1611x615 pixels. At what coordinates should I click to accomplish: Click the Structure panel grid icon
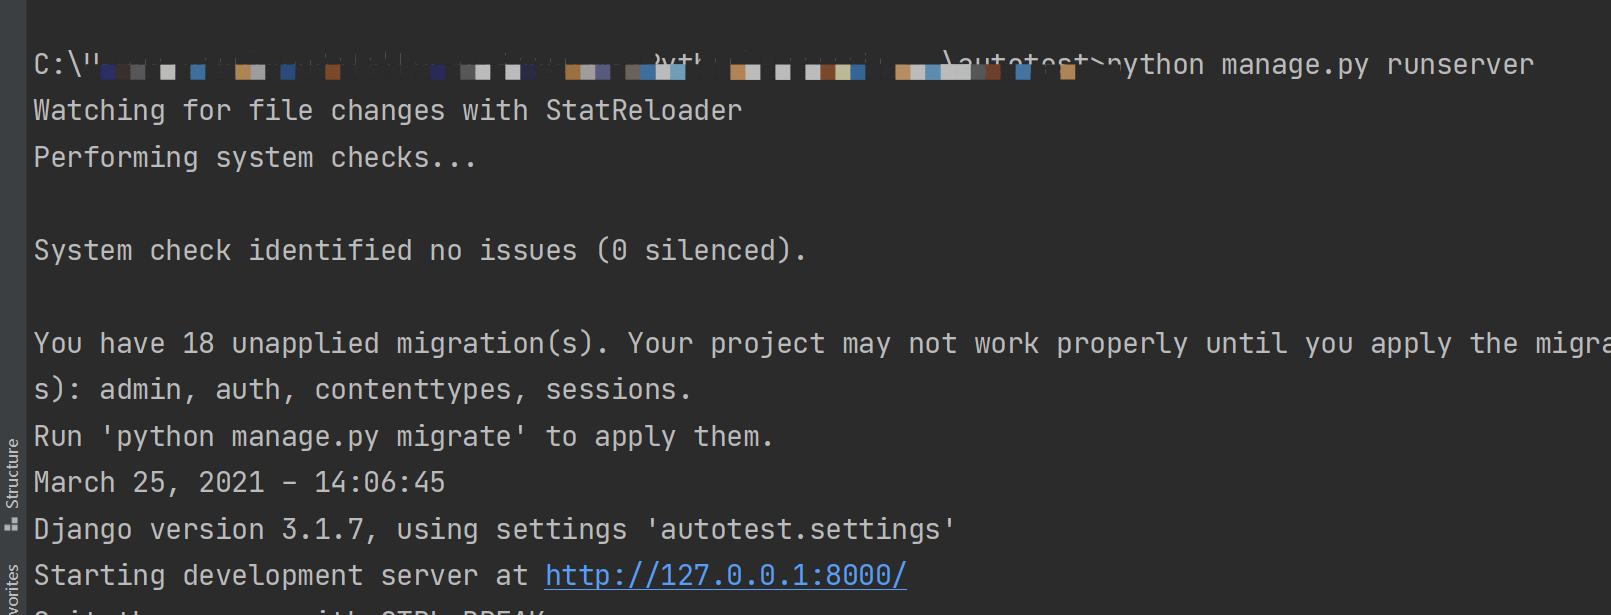click(x=12, y=523)
